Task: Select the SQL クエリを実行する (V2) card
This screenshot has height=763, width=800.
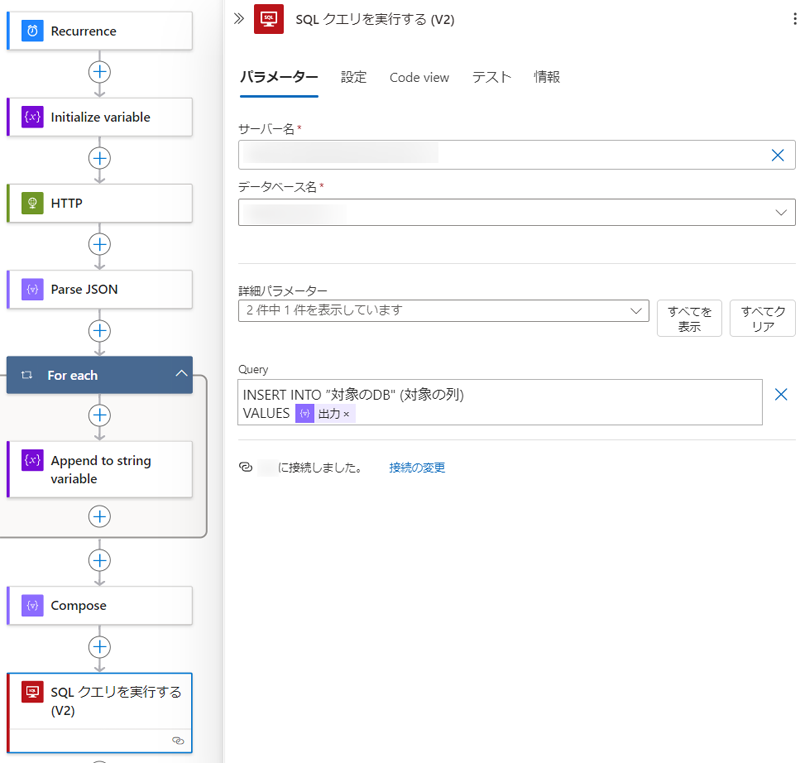Action: coord(100,713)
